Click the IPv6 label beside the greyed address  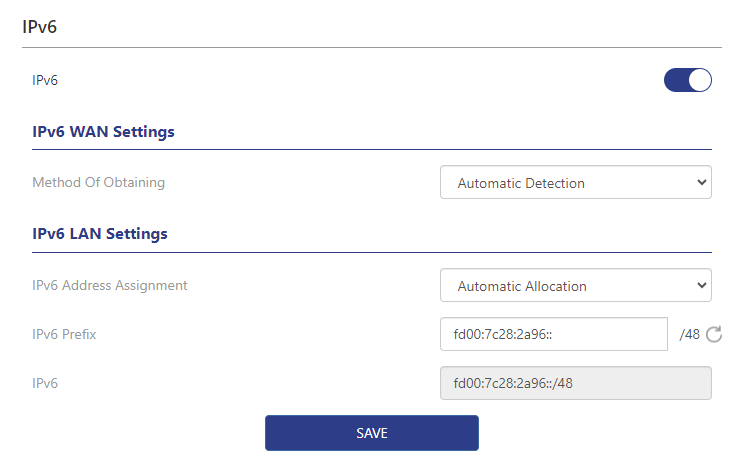[45, 383]
